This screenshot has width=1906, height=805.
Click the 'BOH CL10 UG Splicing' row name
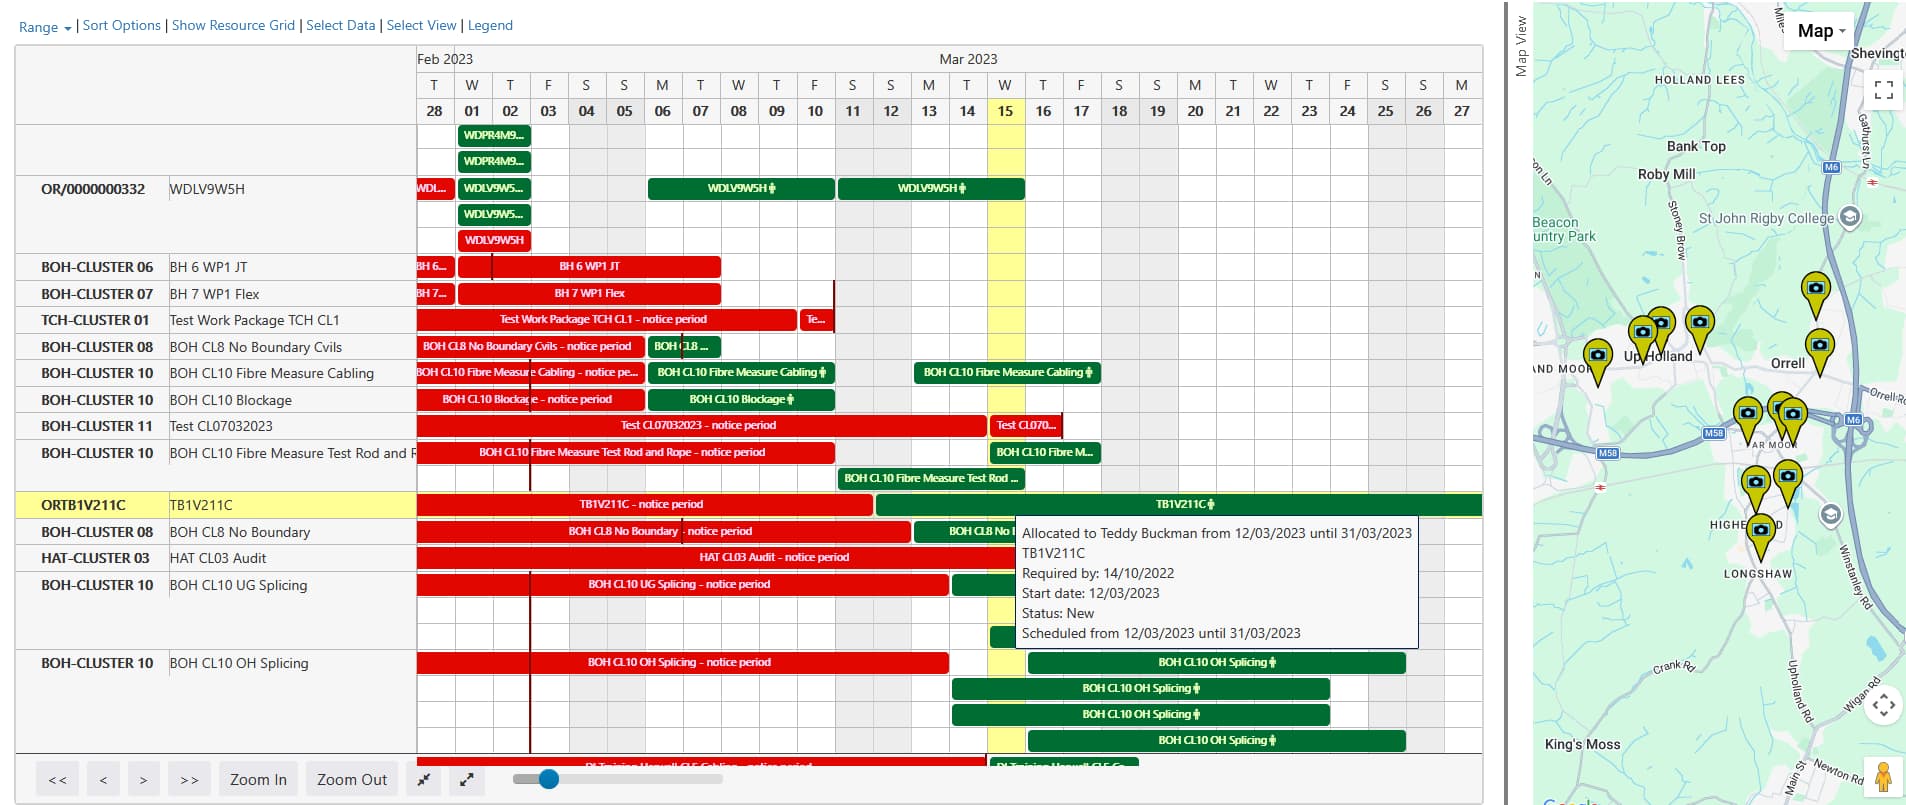[239, 585]
